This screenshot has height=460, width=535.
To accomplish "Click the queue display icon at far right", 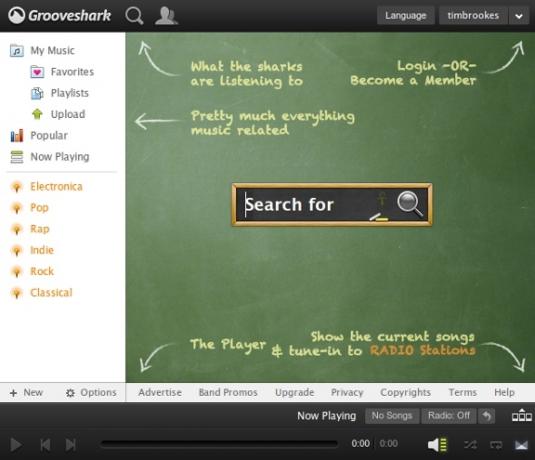I will click(522, 416).
